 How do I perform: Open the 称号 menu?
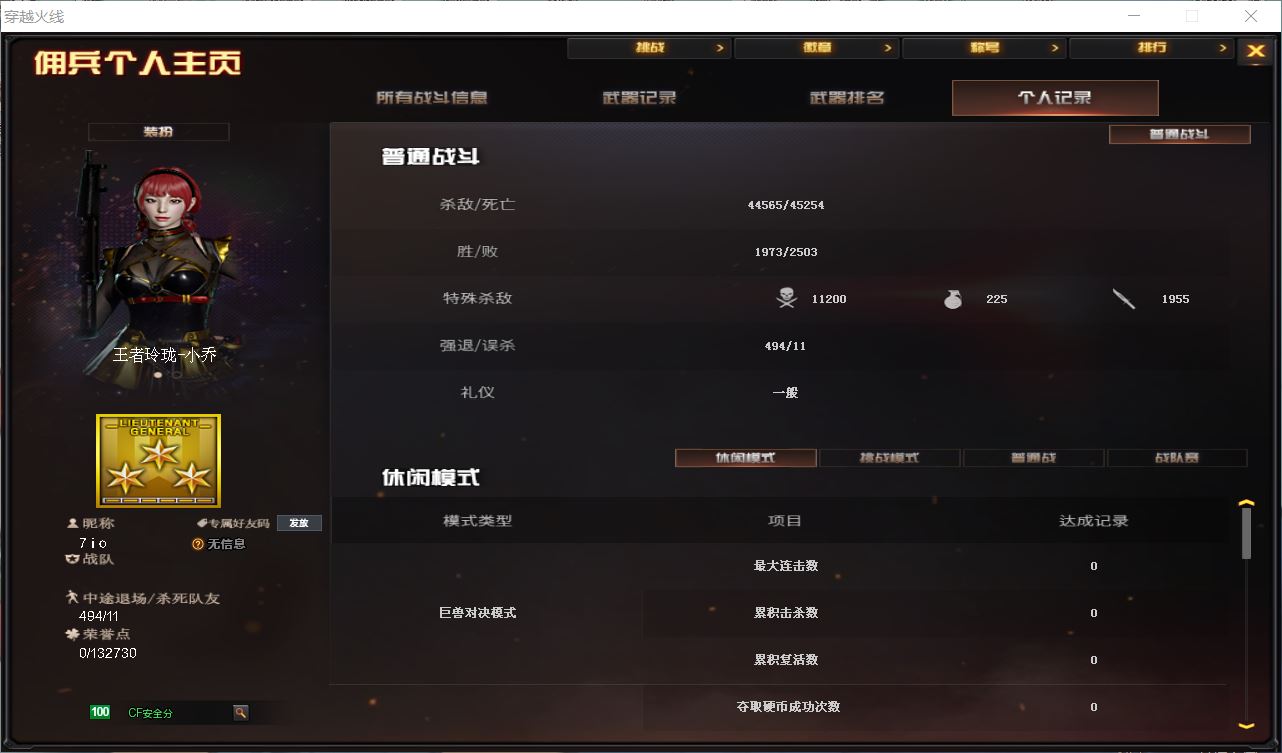click(x=984, y=48)
